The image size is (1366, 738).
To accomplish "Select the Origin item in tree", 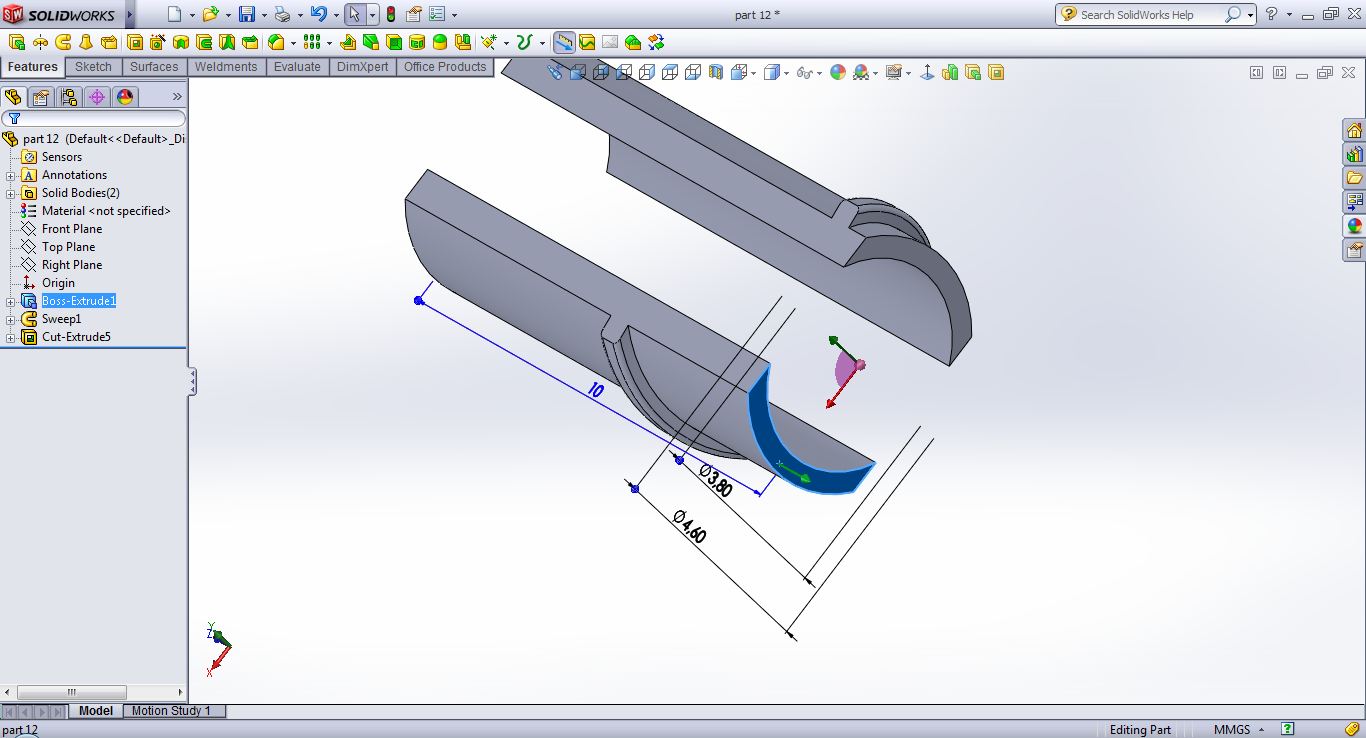I will tap(58, 283).
